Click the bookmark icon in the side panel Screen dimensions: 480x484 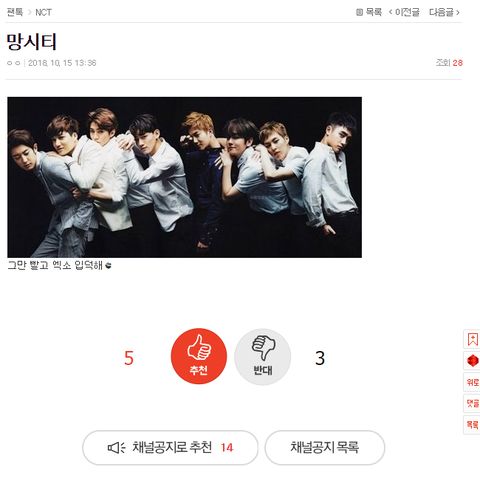tap(472, 340)
